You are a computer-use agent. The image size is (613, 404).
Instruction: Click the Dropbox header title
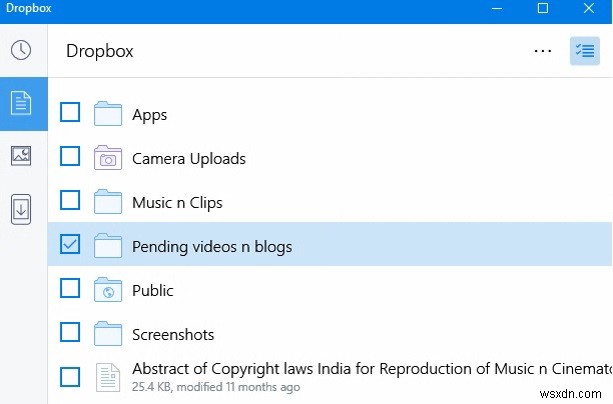pos(99,51)
